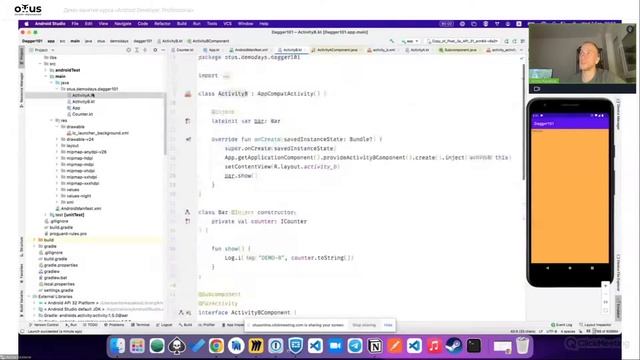
Task: Hide the Project tool window
Action: click(163, 50)
